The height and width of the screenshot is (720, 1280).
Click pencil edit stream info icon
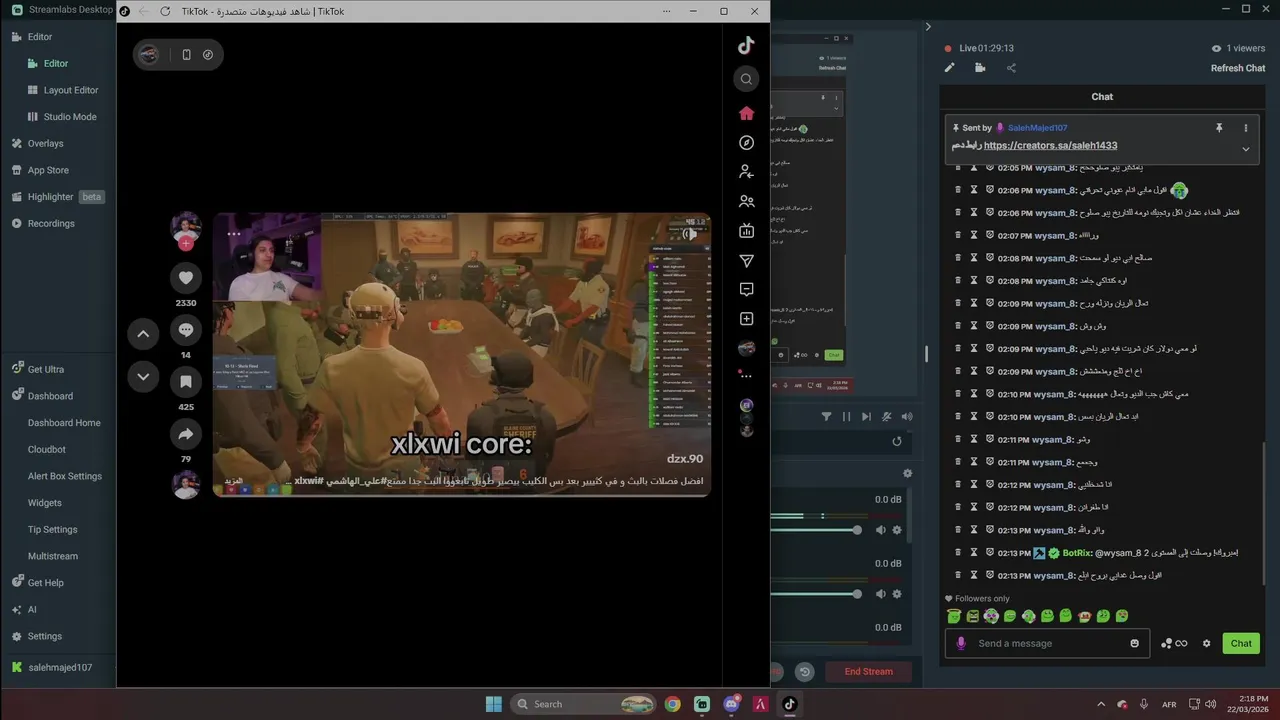950,68
